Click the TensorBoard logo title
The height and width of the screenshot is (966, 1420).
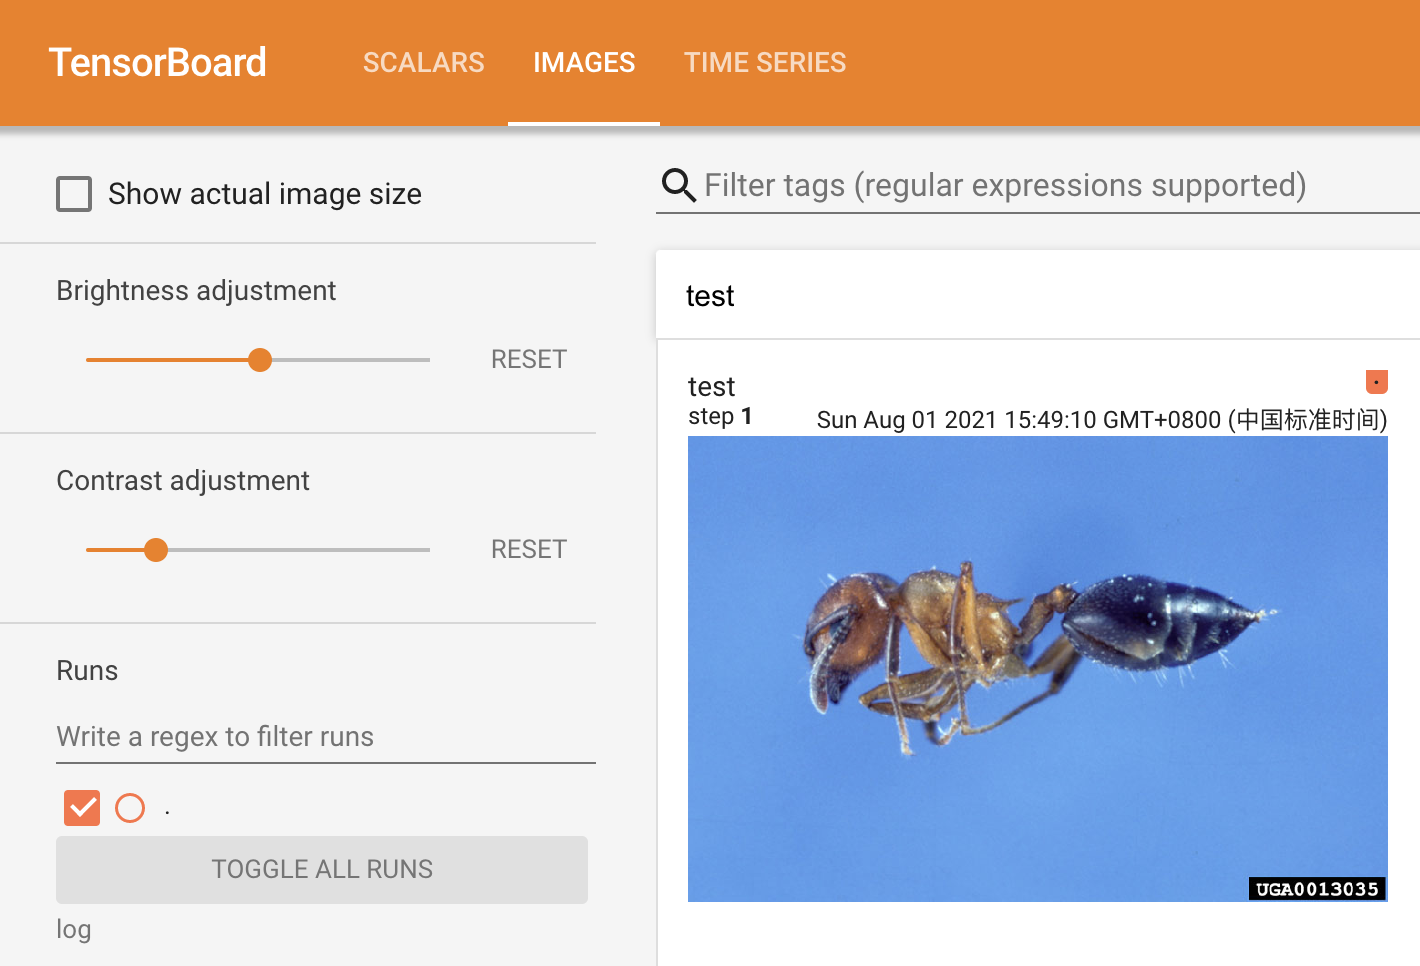(x=158, y=62)
